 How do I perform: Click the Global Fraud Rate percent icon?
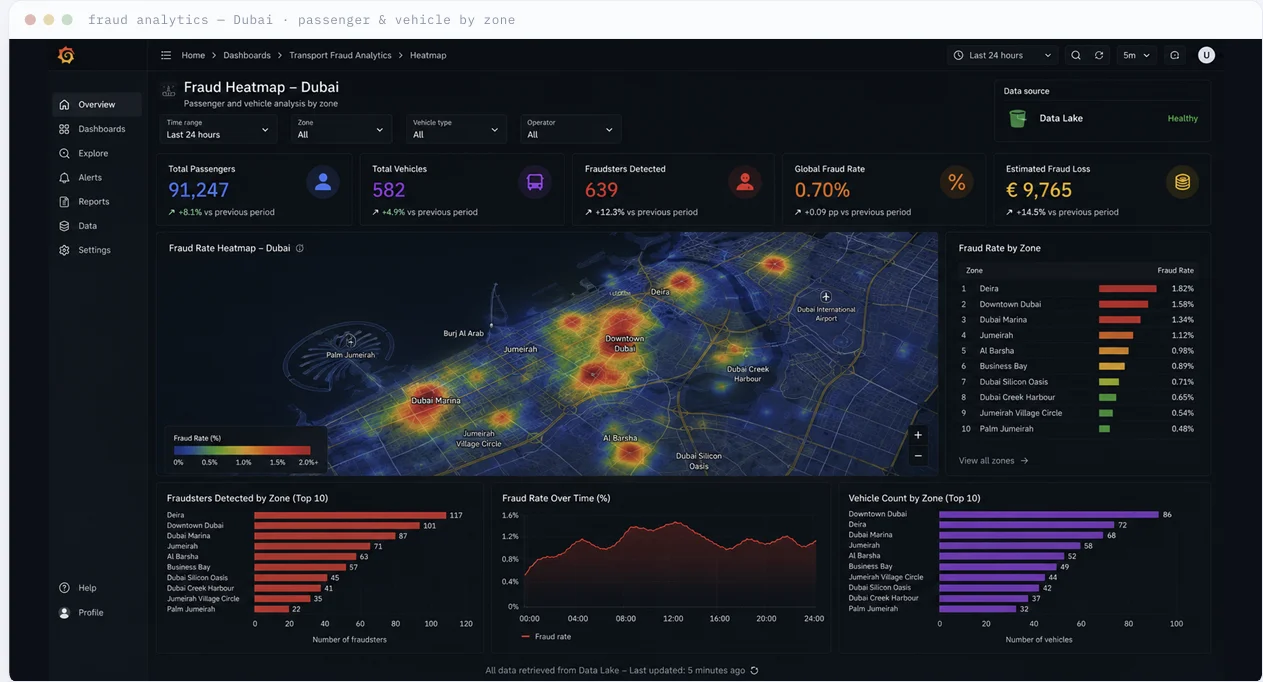click(957, 182)
